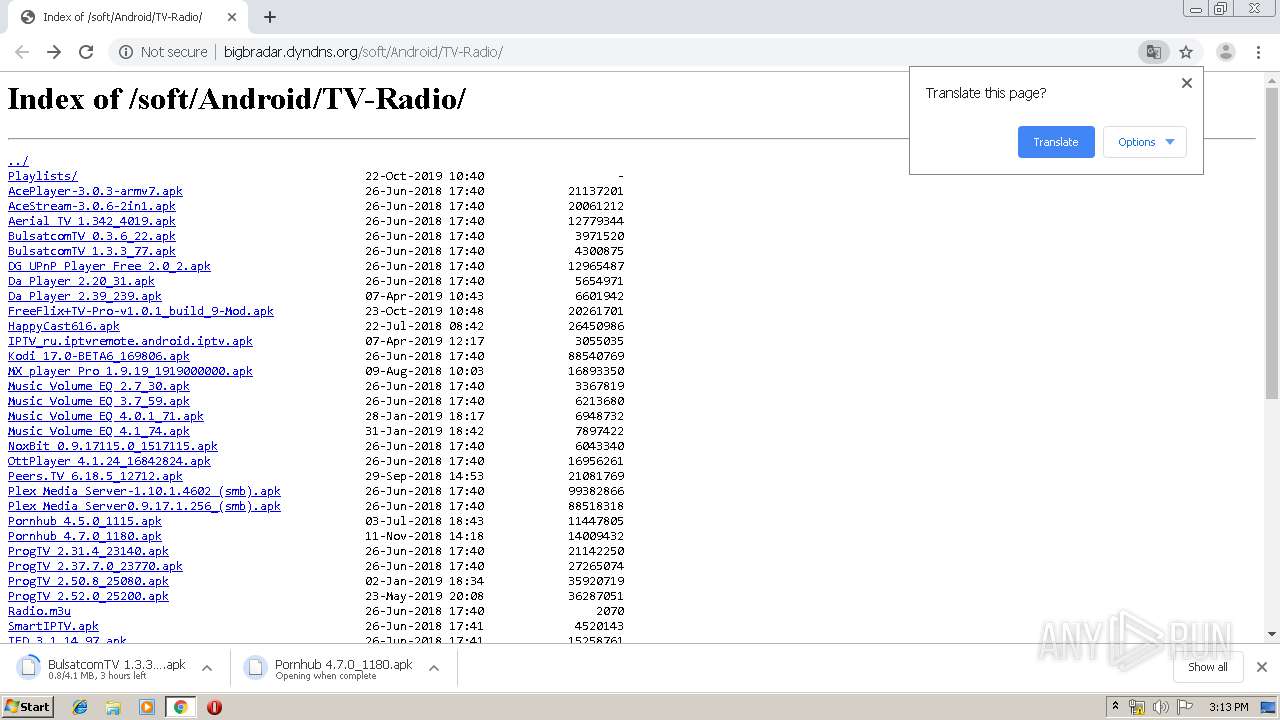Screen dimensions: 1280x720
Task: Click the Aerial_TV_1.342_4019.apk link
Action: pos(92,221)
